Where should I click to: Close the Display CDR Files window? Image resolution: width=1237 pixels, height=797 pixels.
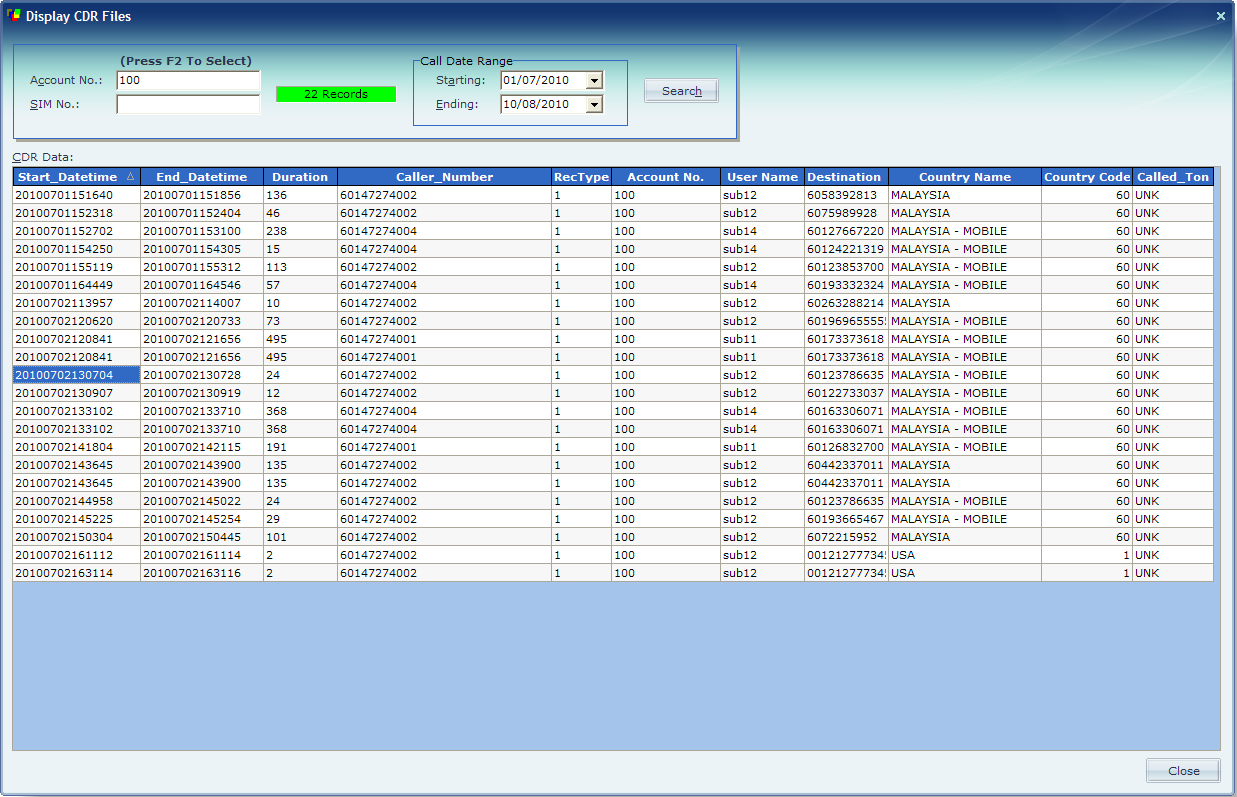pyautogui.click(x=1220, y=16)
